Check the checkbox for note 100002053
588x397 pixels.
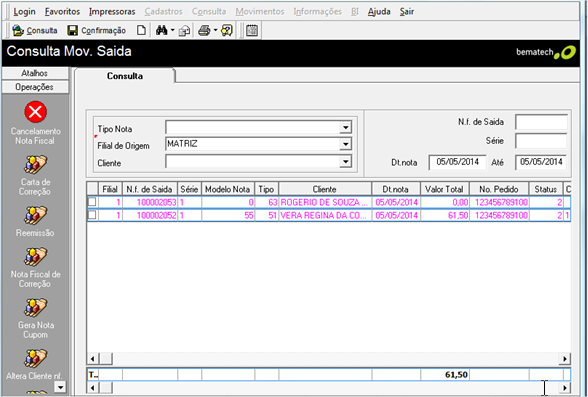pos(92,202)
